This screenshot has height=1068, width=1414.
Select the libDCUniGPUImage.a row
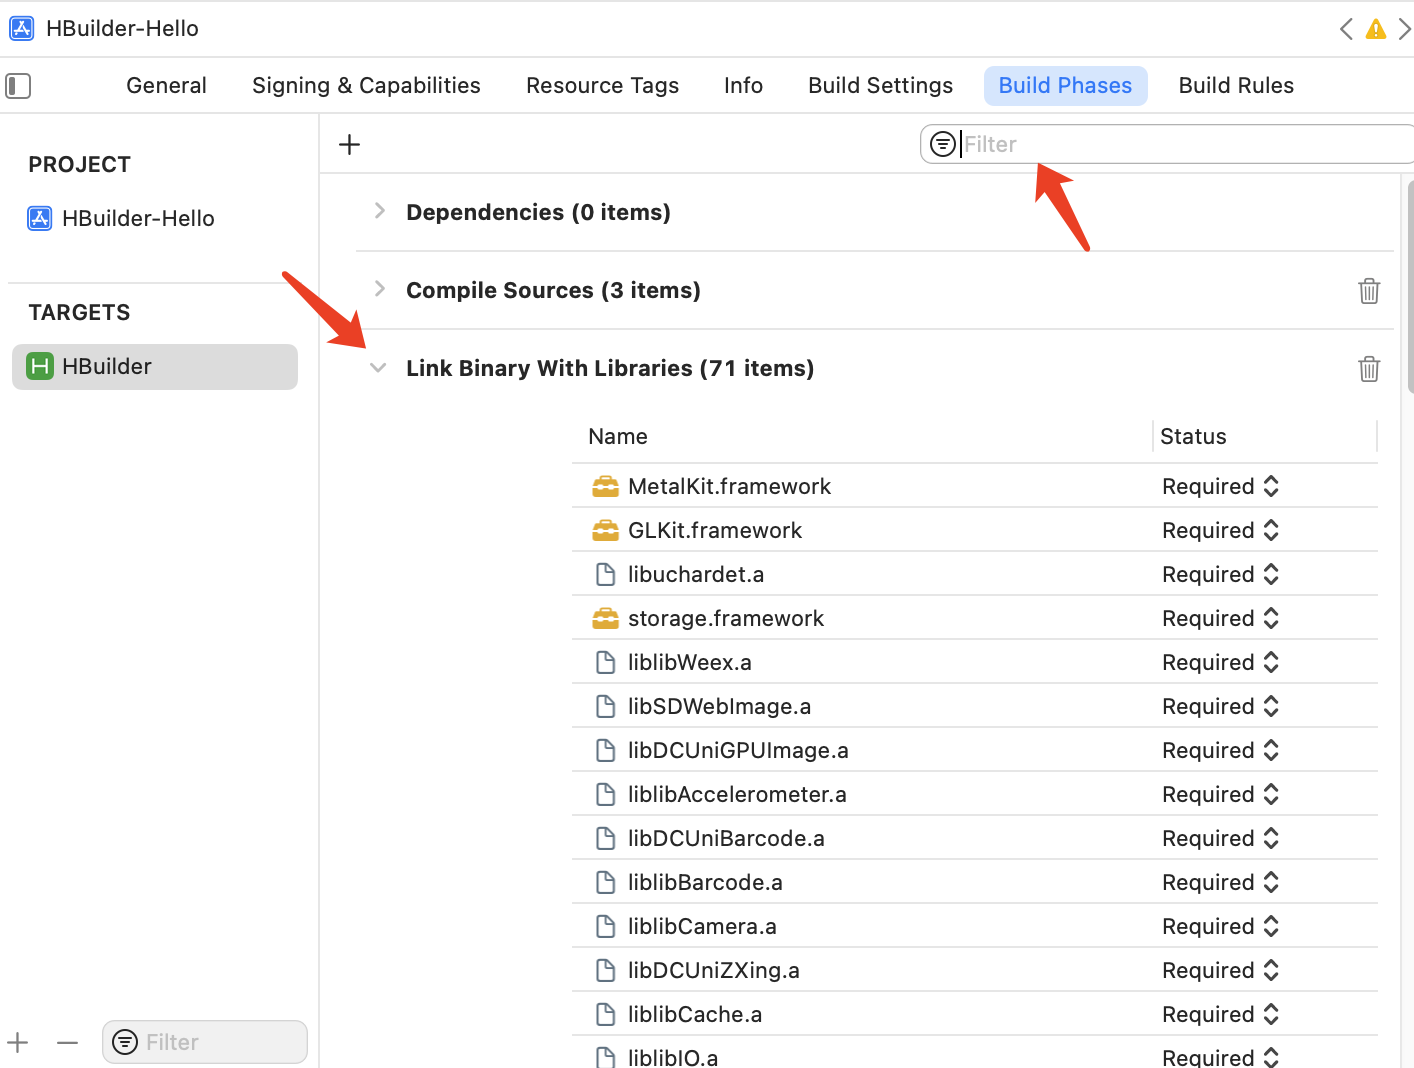(x=975, y=751)
